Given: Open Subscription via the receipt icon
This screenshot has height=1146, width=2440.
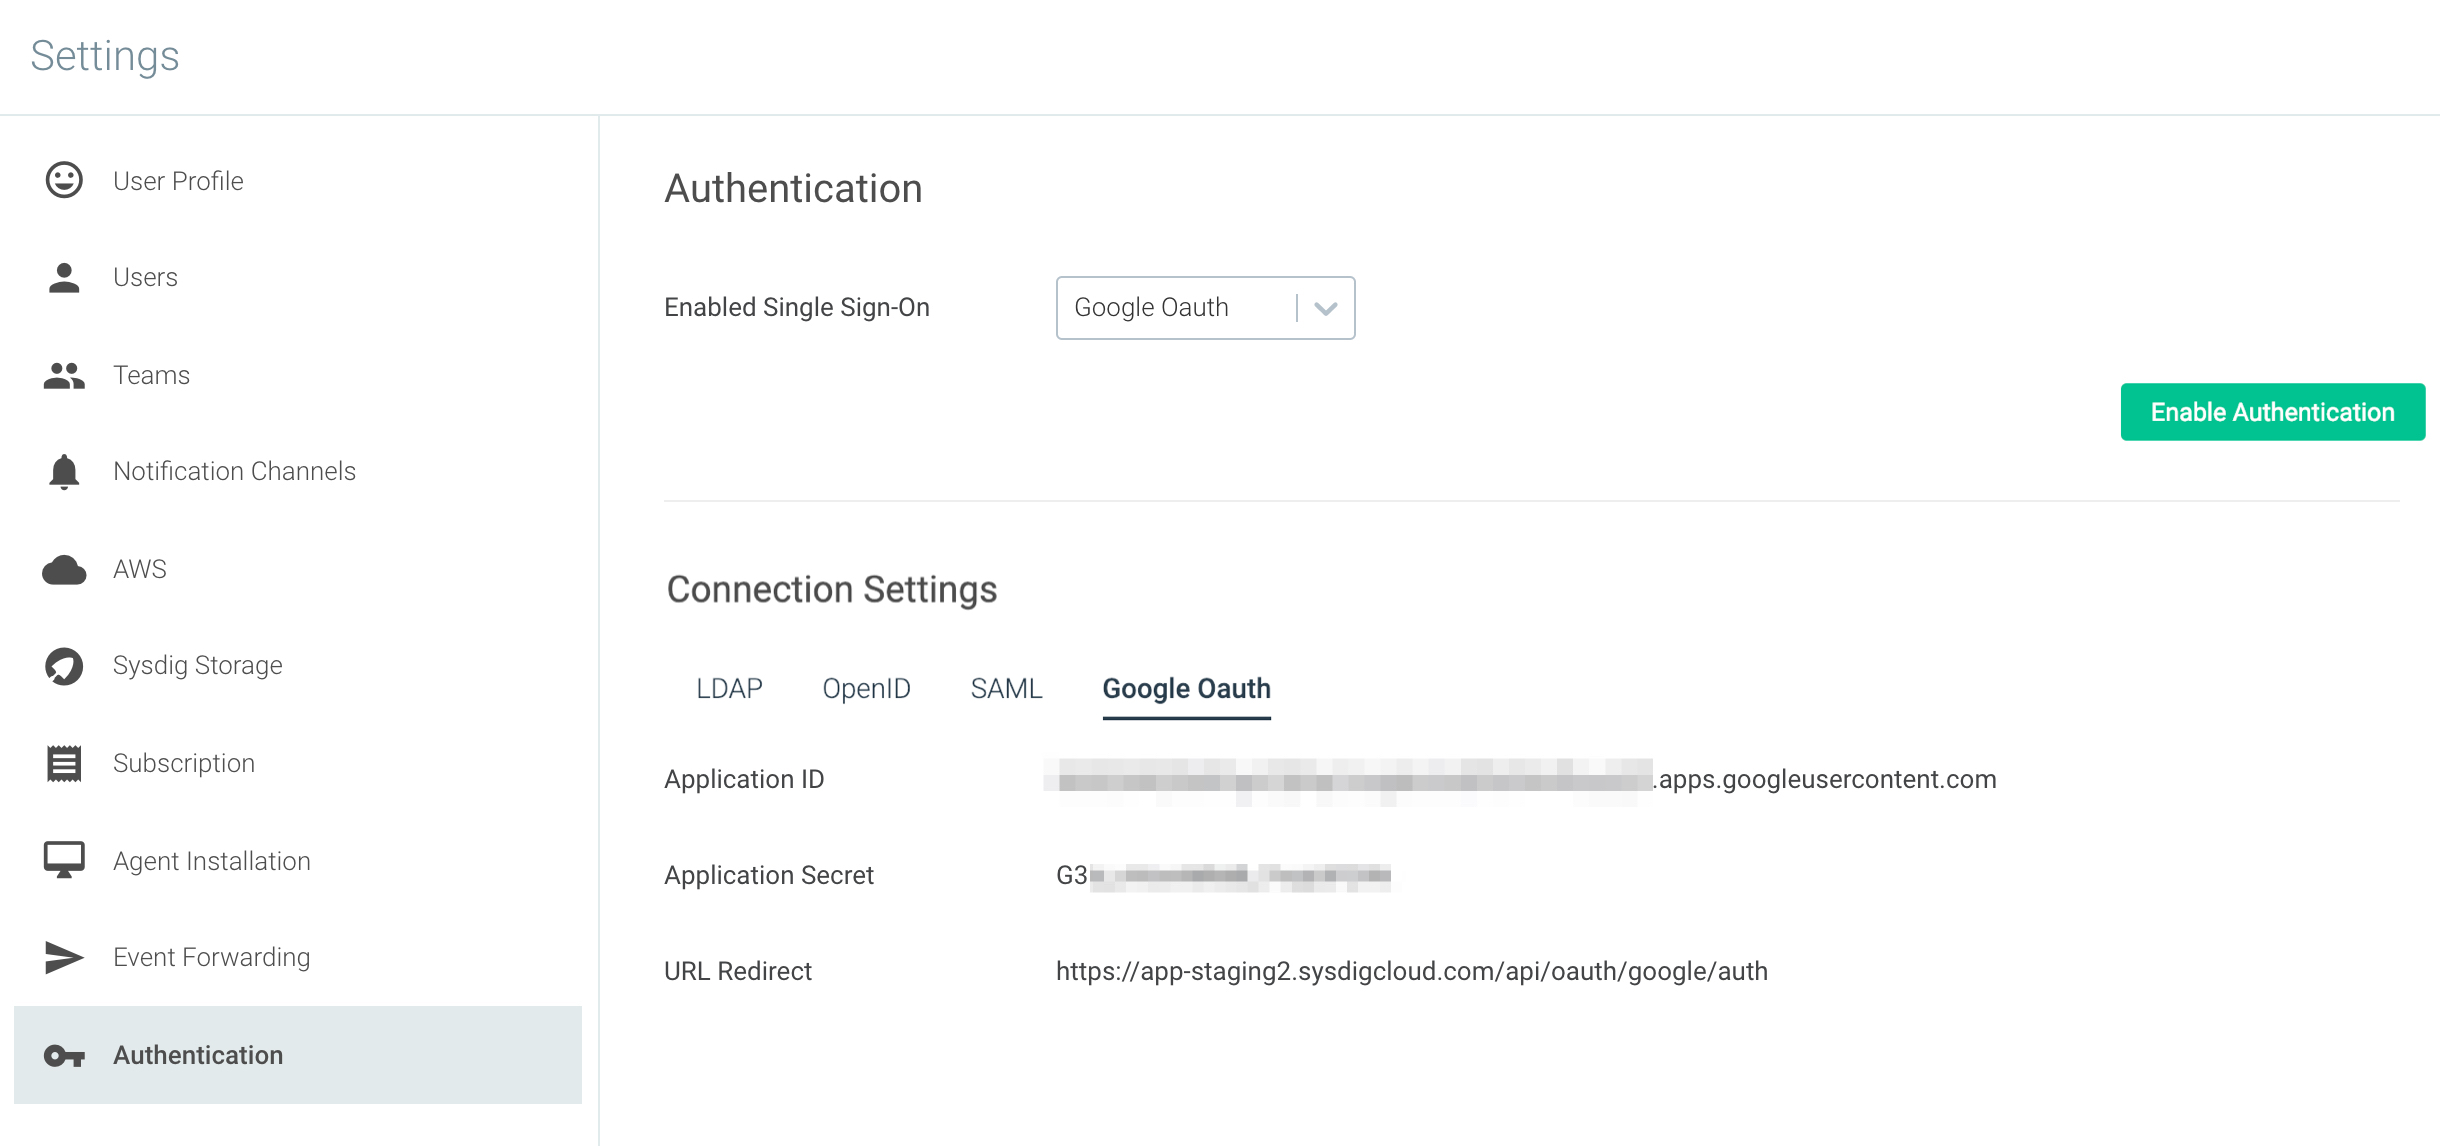Looking at the screenshot, I should point(64,763).
